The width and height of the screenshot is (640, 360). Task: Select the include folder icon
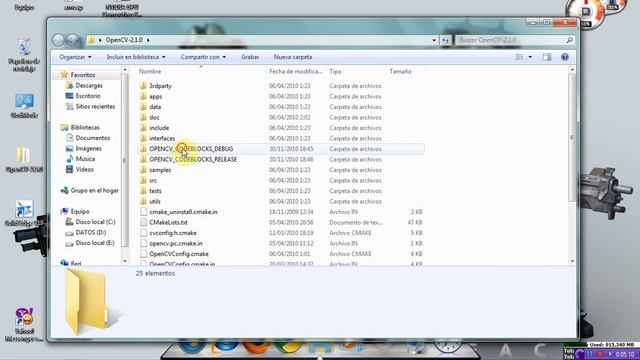143,128
